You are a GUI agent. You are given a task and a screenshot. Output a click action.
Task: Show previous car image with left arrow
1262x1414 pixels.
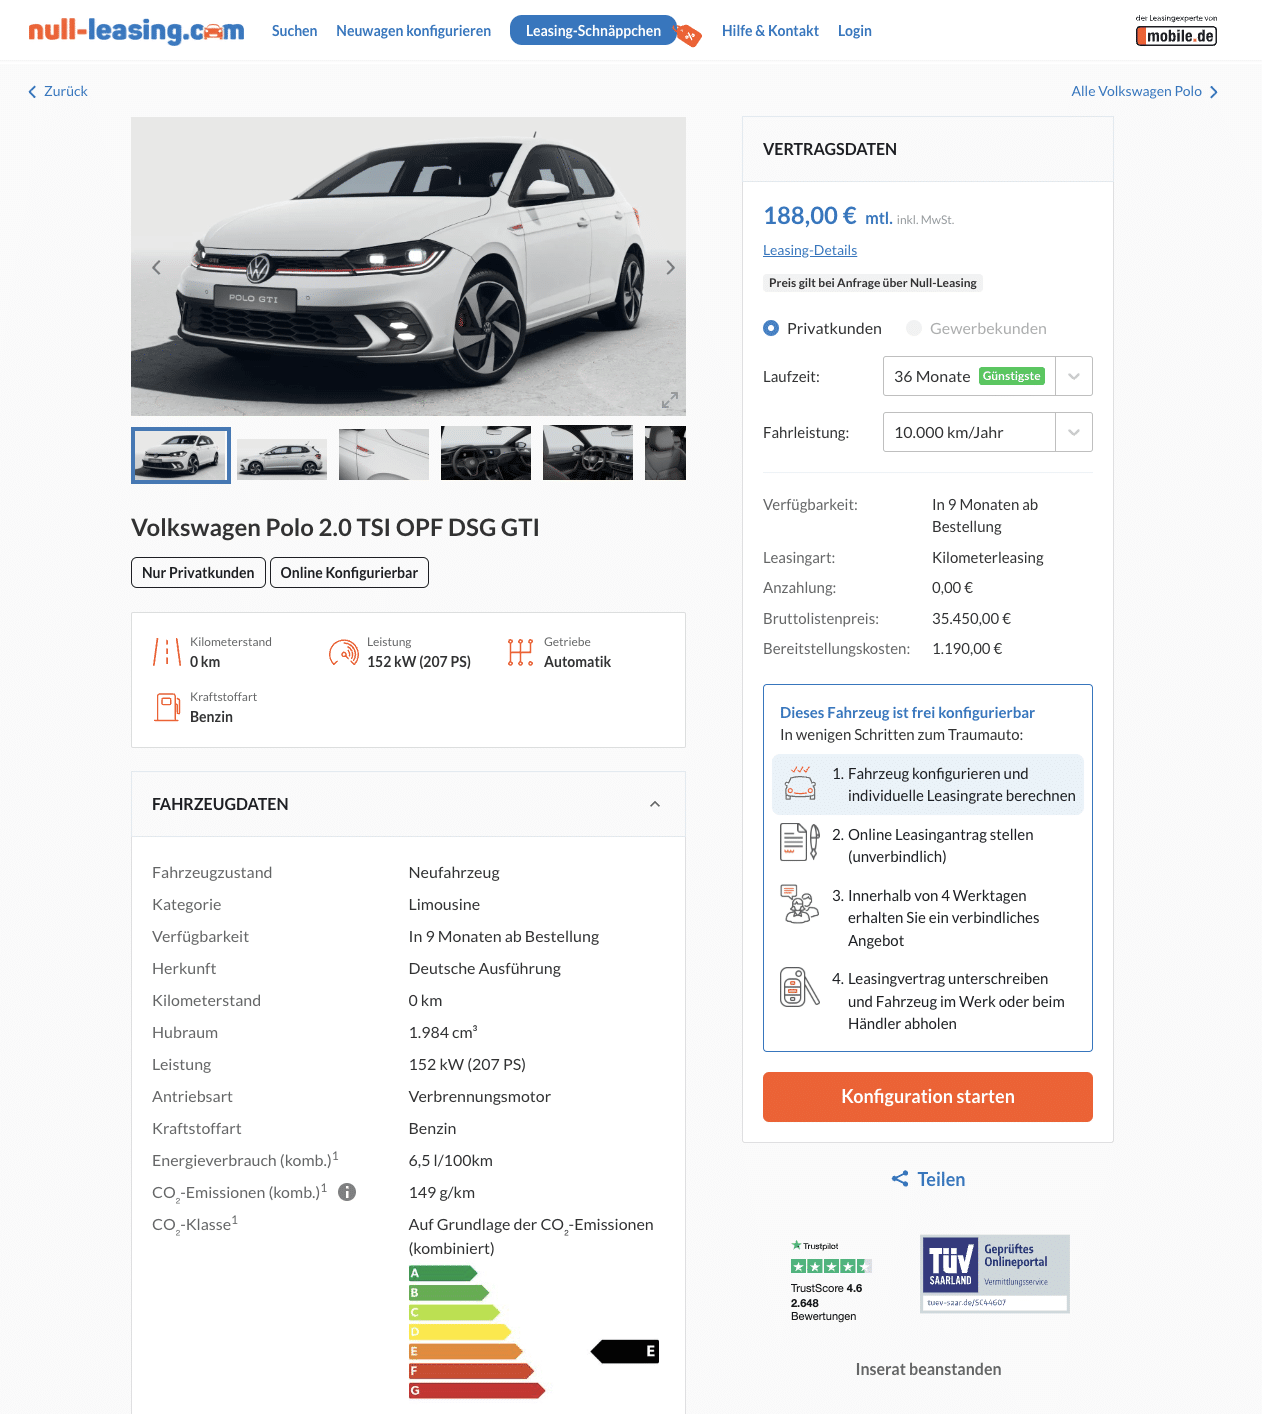156,267
